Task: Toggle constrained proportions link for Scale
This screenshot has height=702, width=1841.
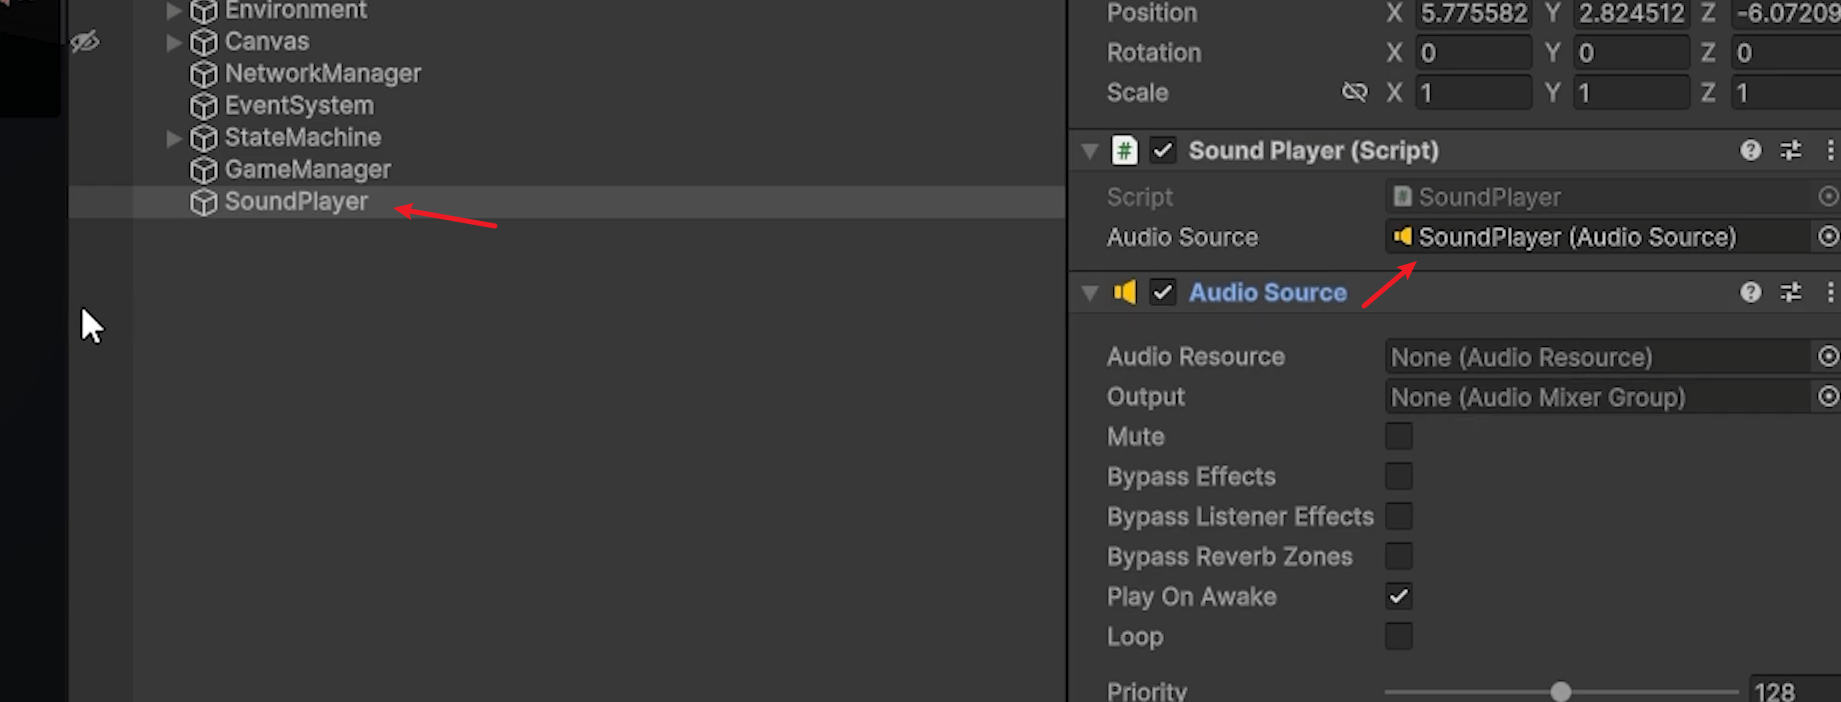Action: pyautogui.click(x=1354, y=93)
